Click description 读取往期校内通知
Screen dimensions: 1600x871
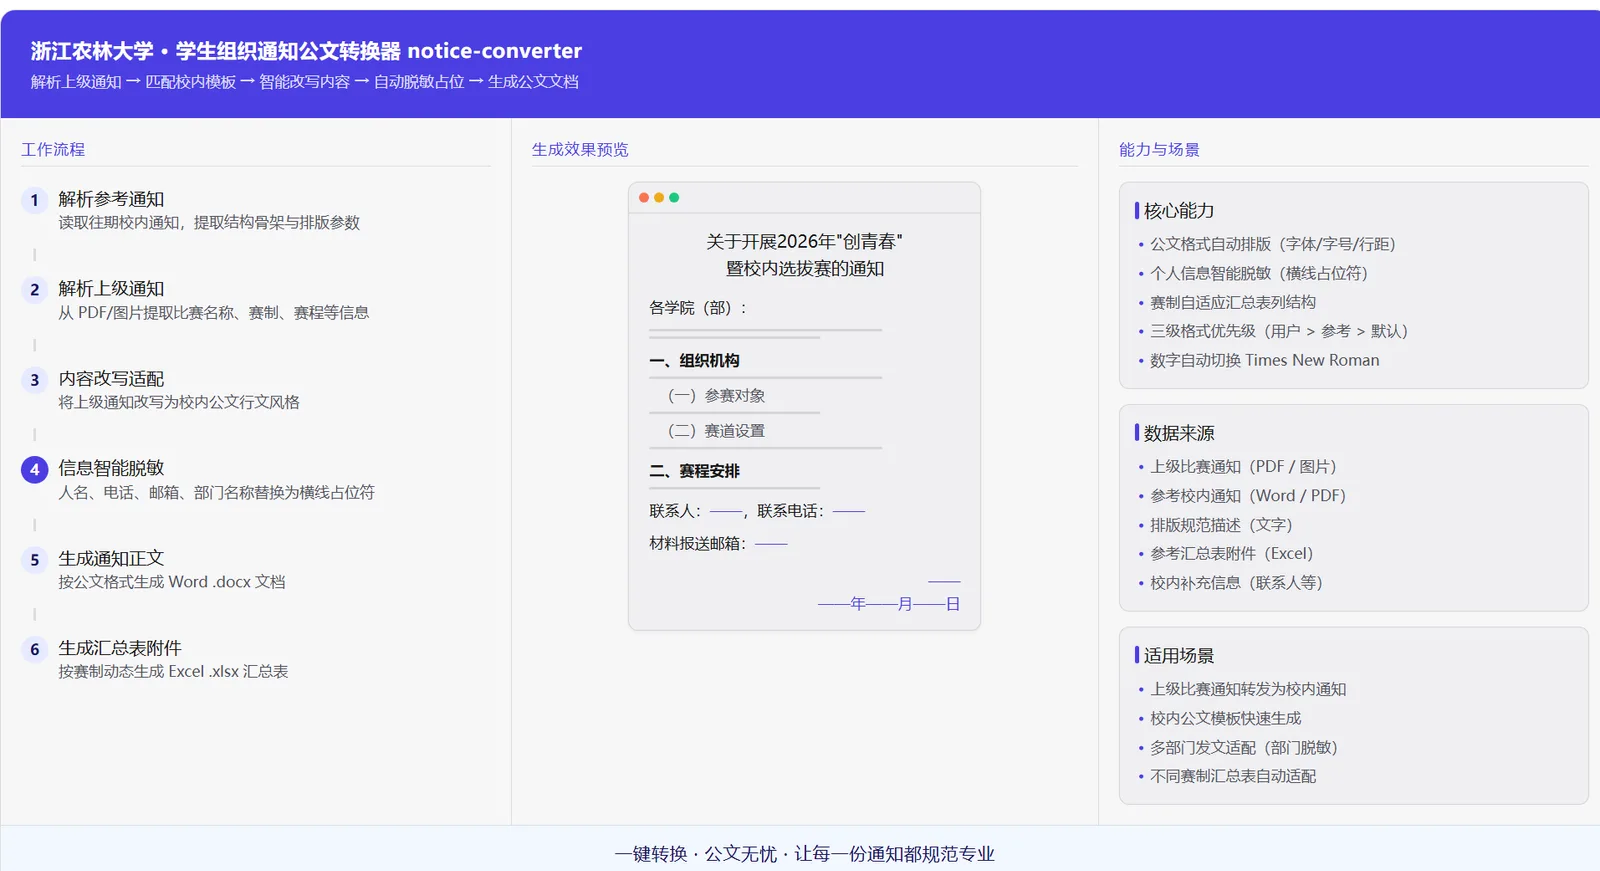(209, 223)
